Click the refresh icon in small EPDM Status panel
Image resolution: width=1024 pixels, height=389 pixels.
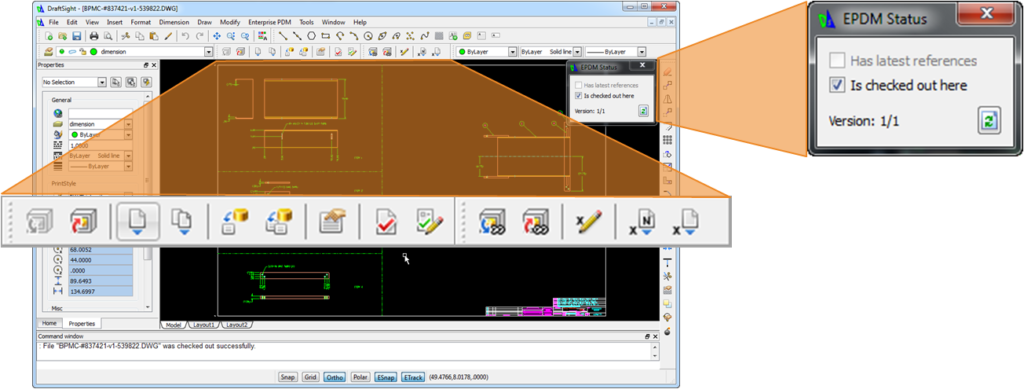tap(643, 111)
